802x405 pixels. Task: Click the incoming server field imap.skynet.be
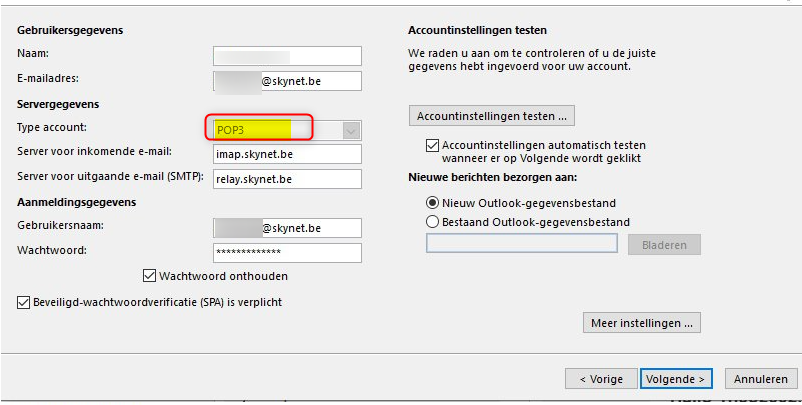click(287, 154)
